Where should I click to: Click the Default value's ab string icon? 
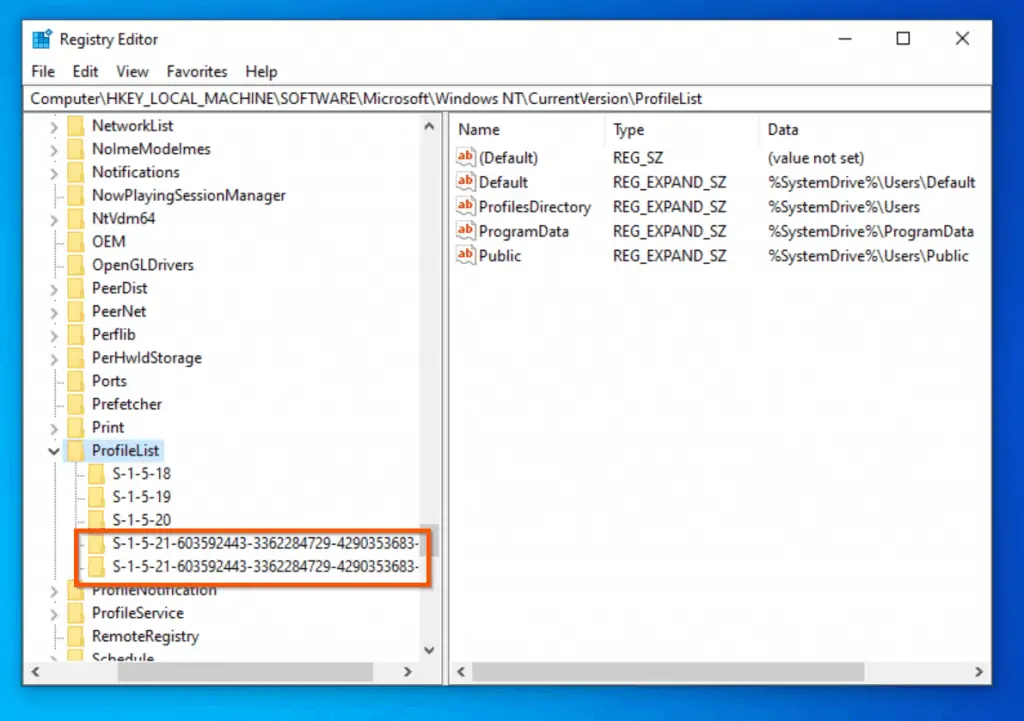[x=464, y=182]
